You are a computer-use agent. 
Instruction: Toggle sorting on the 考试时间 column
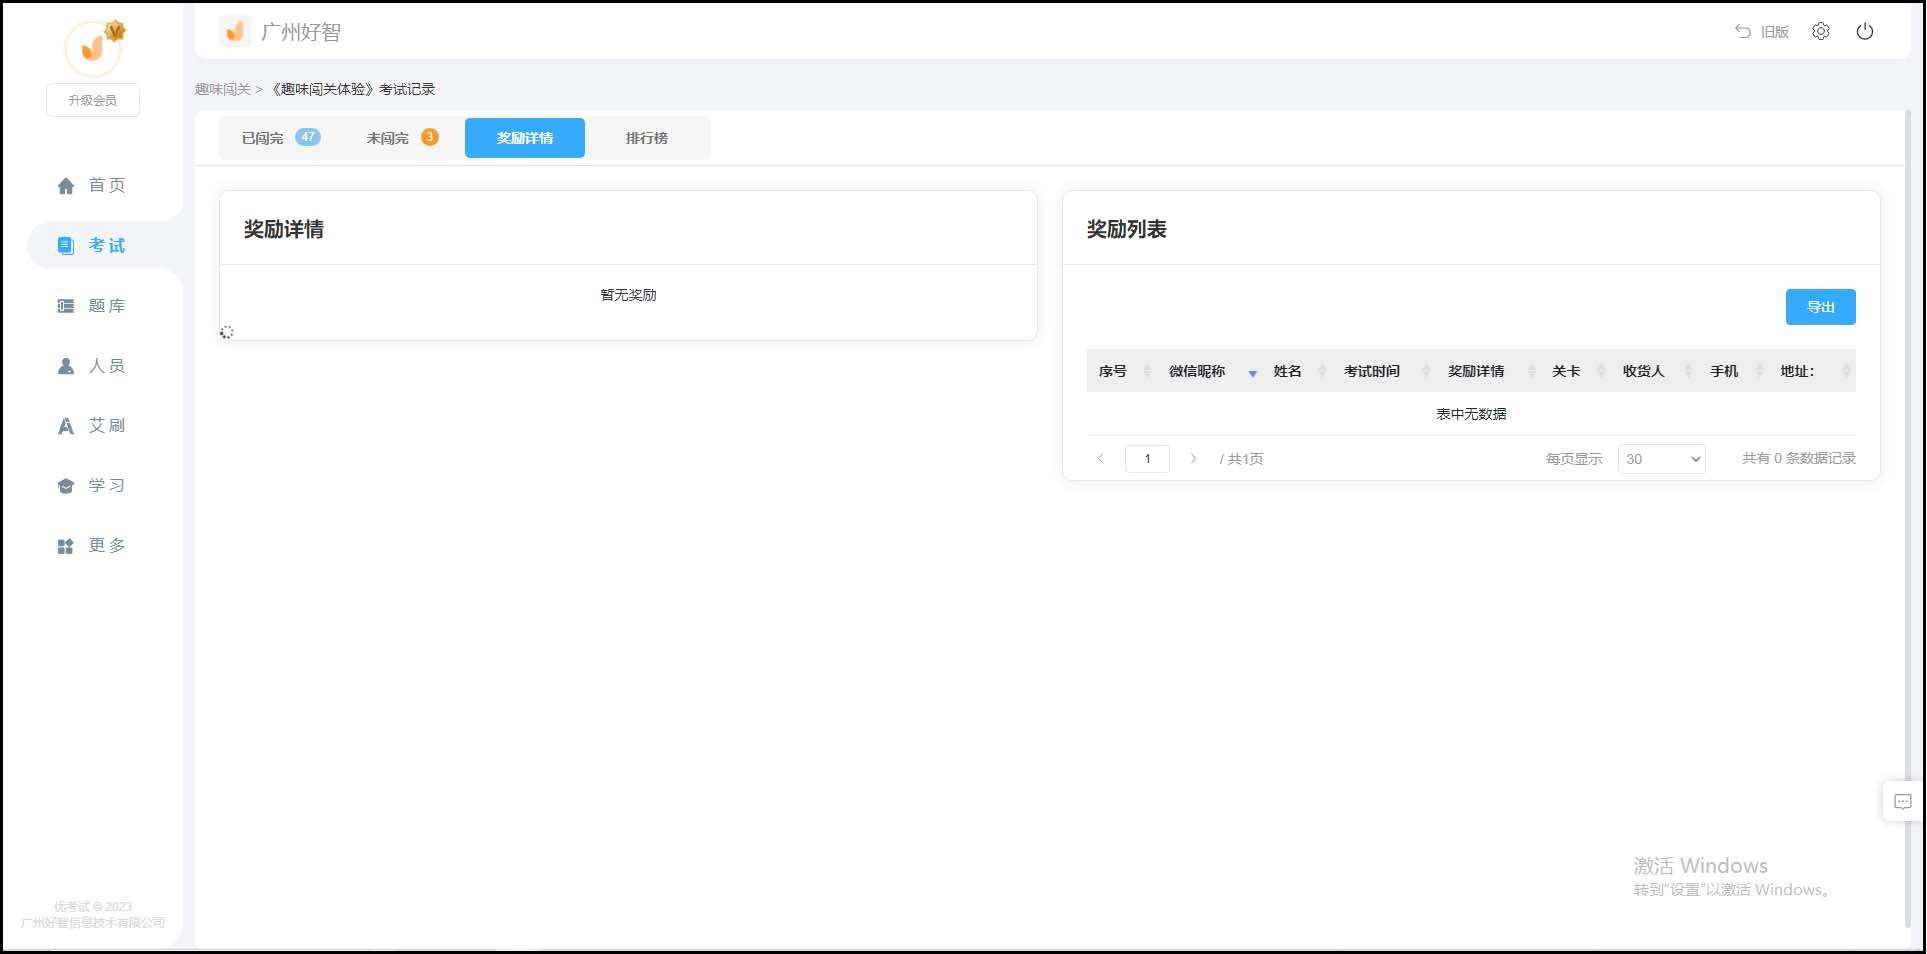click(1428, 371)
